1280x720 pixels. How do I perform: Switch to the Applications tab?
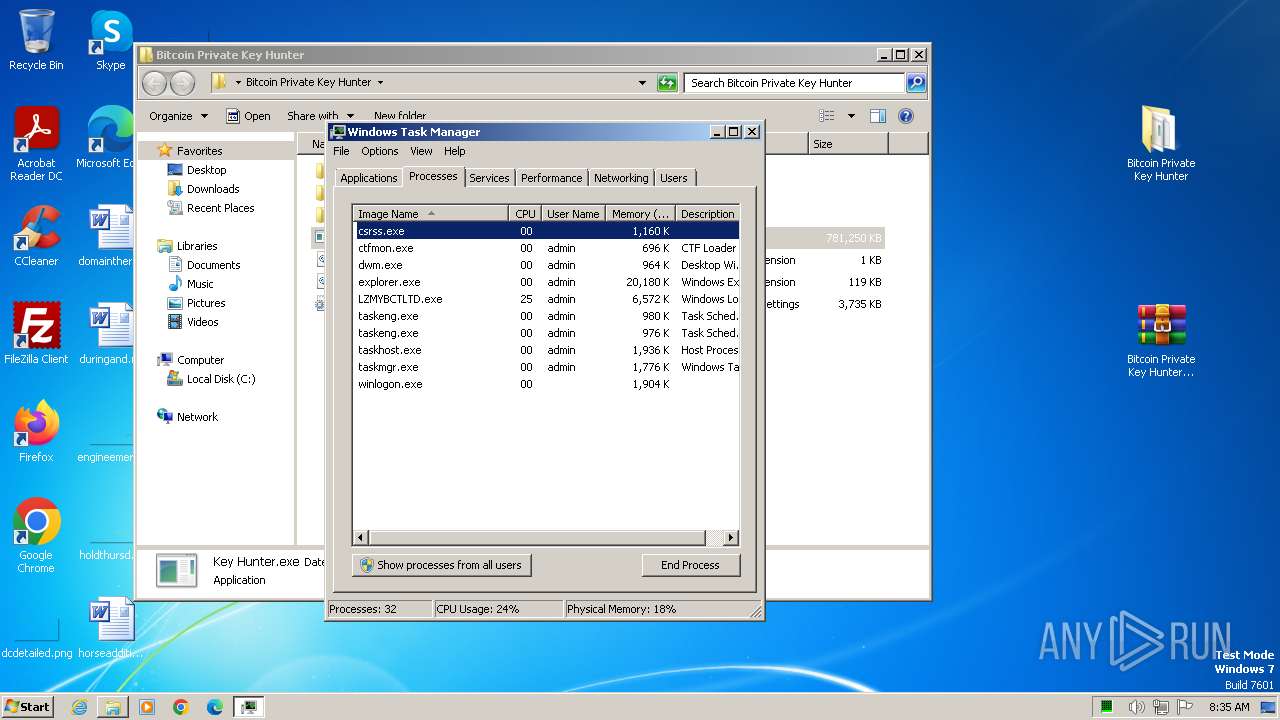(369, 178)
